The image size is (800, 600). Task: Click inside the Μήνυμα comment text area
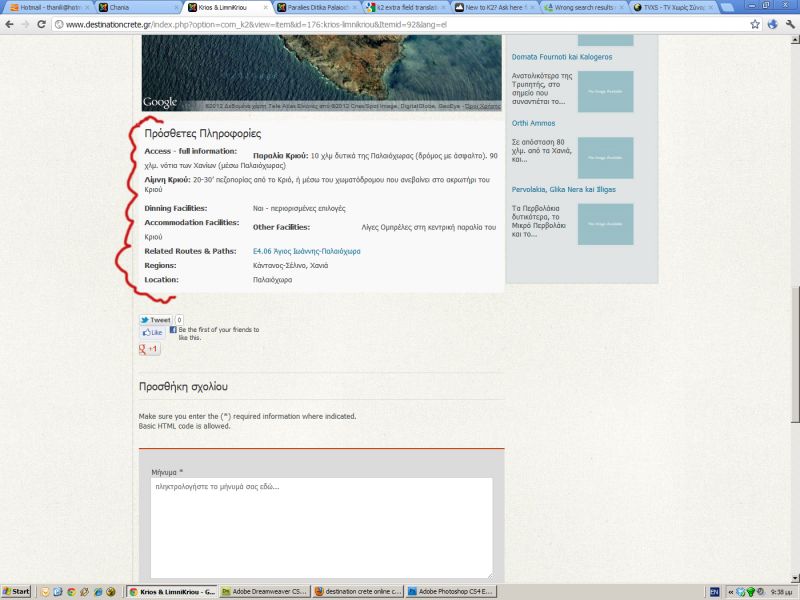(x=321, y=527)
